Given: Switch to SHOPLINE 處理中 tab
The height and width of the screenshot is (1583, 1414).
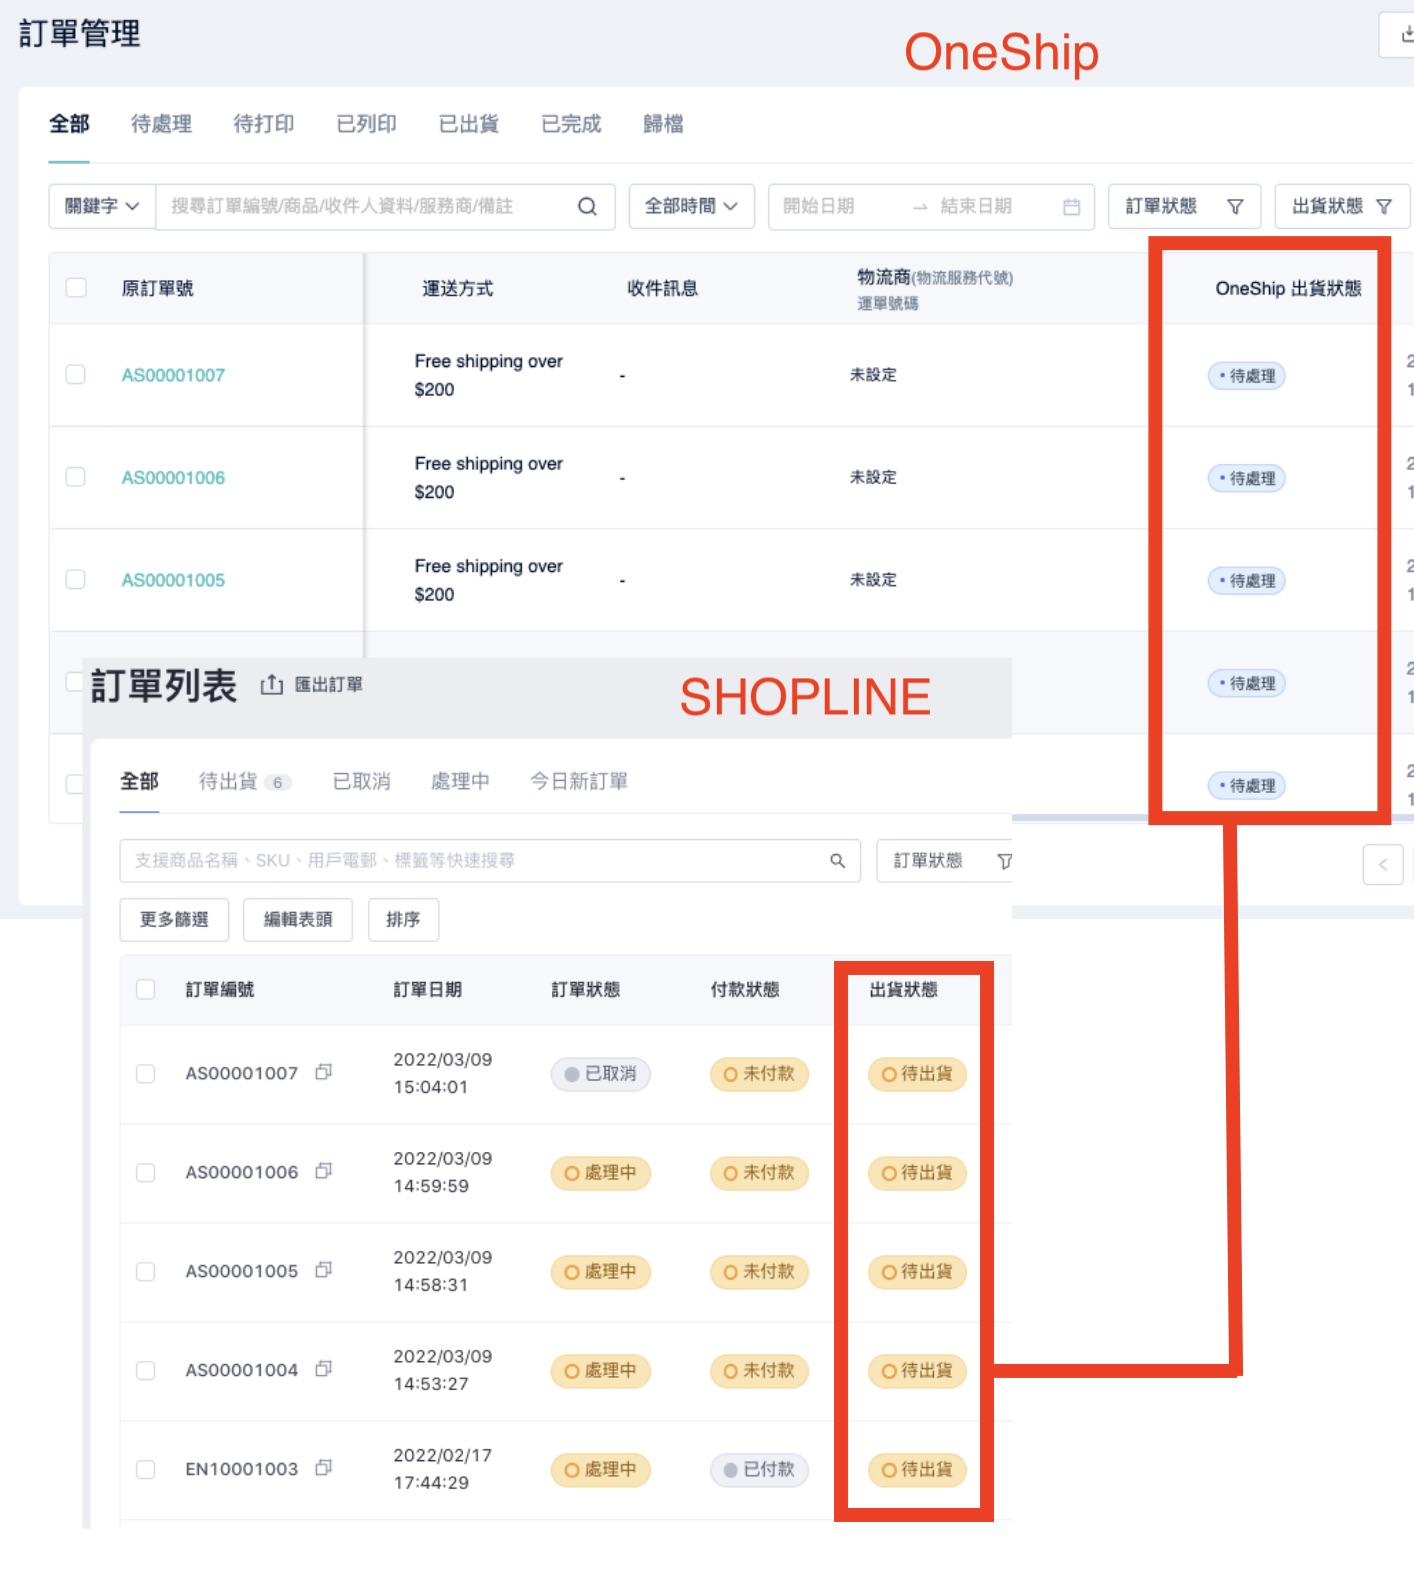Looking at the screenshot, I should 460,781.
